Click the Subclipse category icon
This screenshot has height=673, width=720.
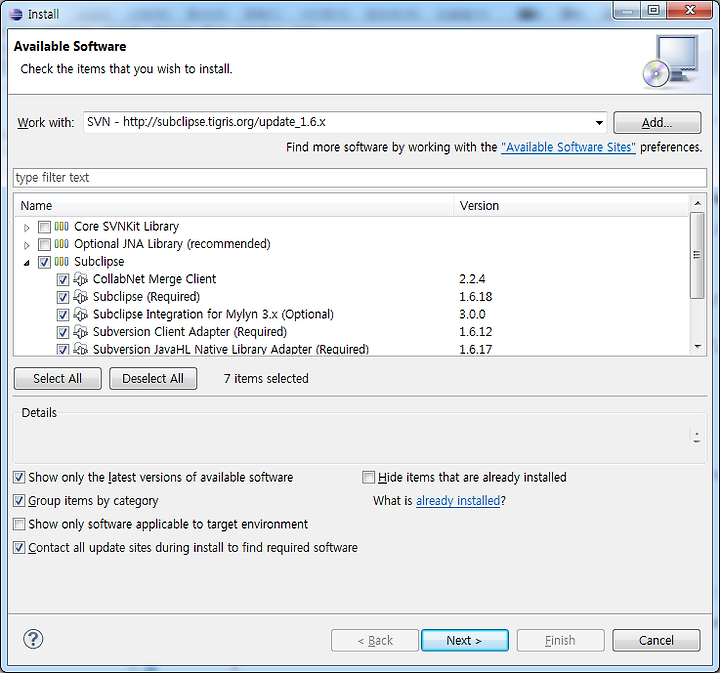click(x=61, y=262)
